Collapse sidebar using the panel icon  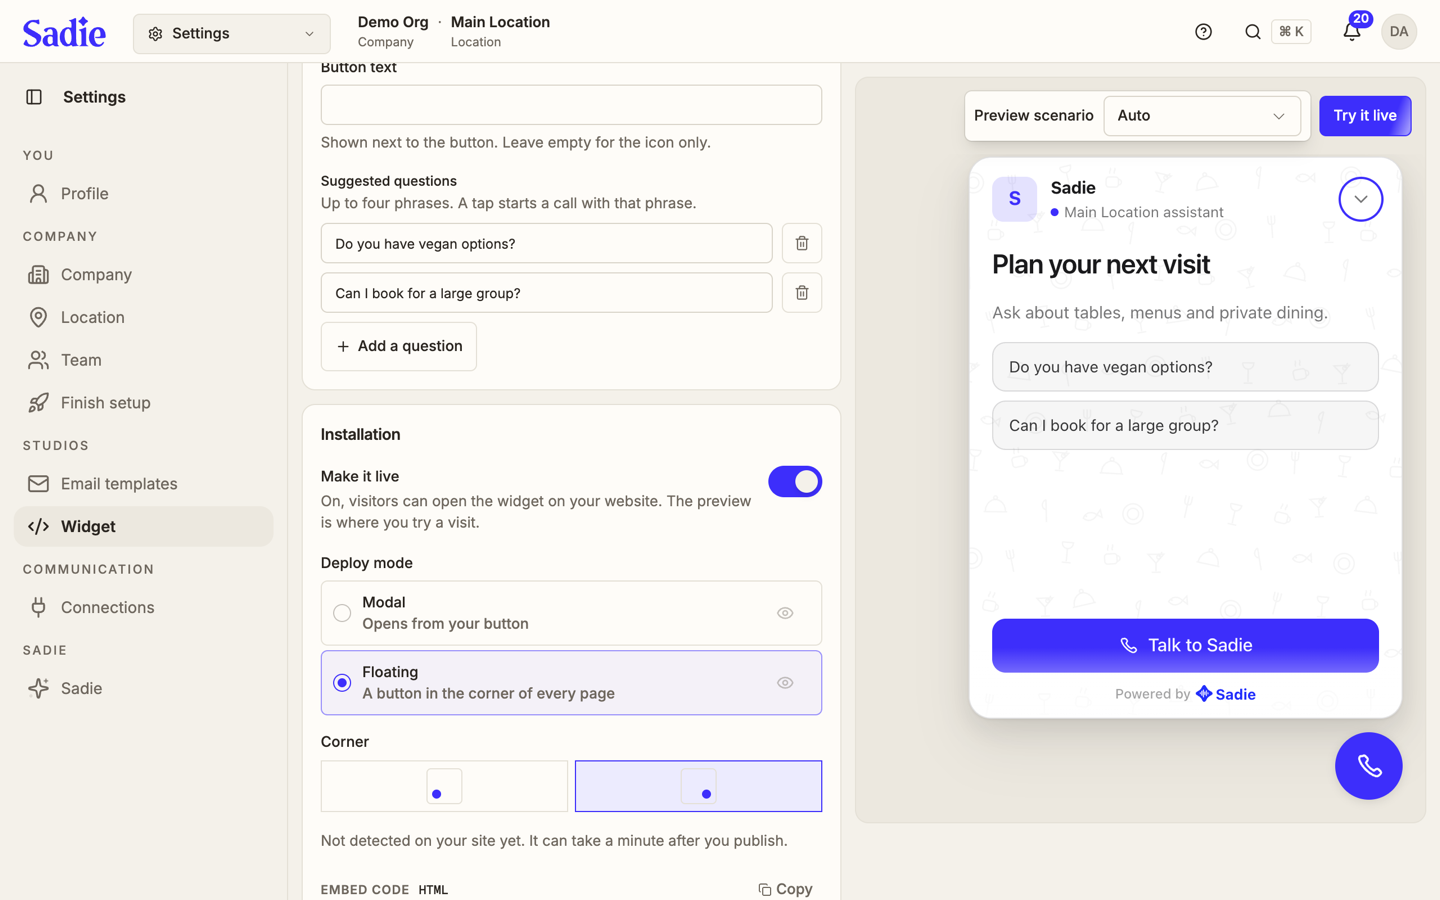point(34,97)
